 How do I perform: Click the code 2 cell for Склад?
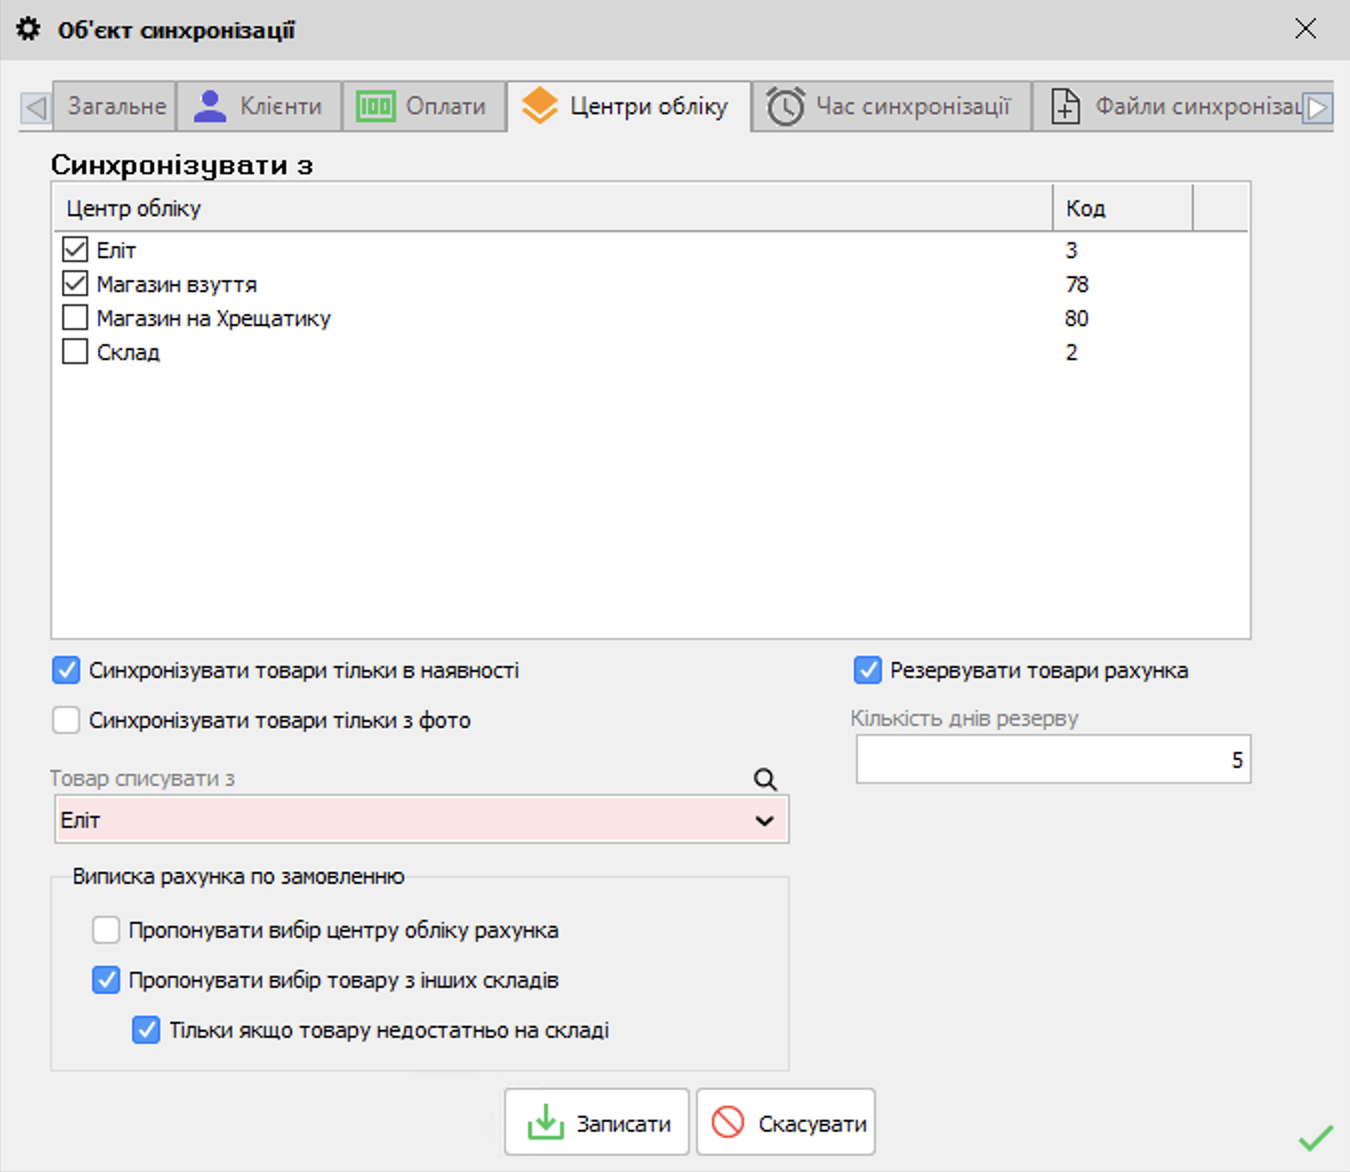[x=1071, y=352]
